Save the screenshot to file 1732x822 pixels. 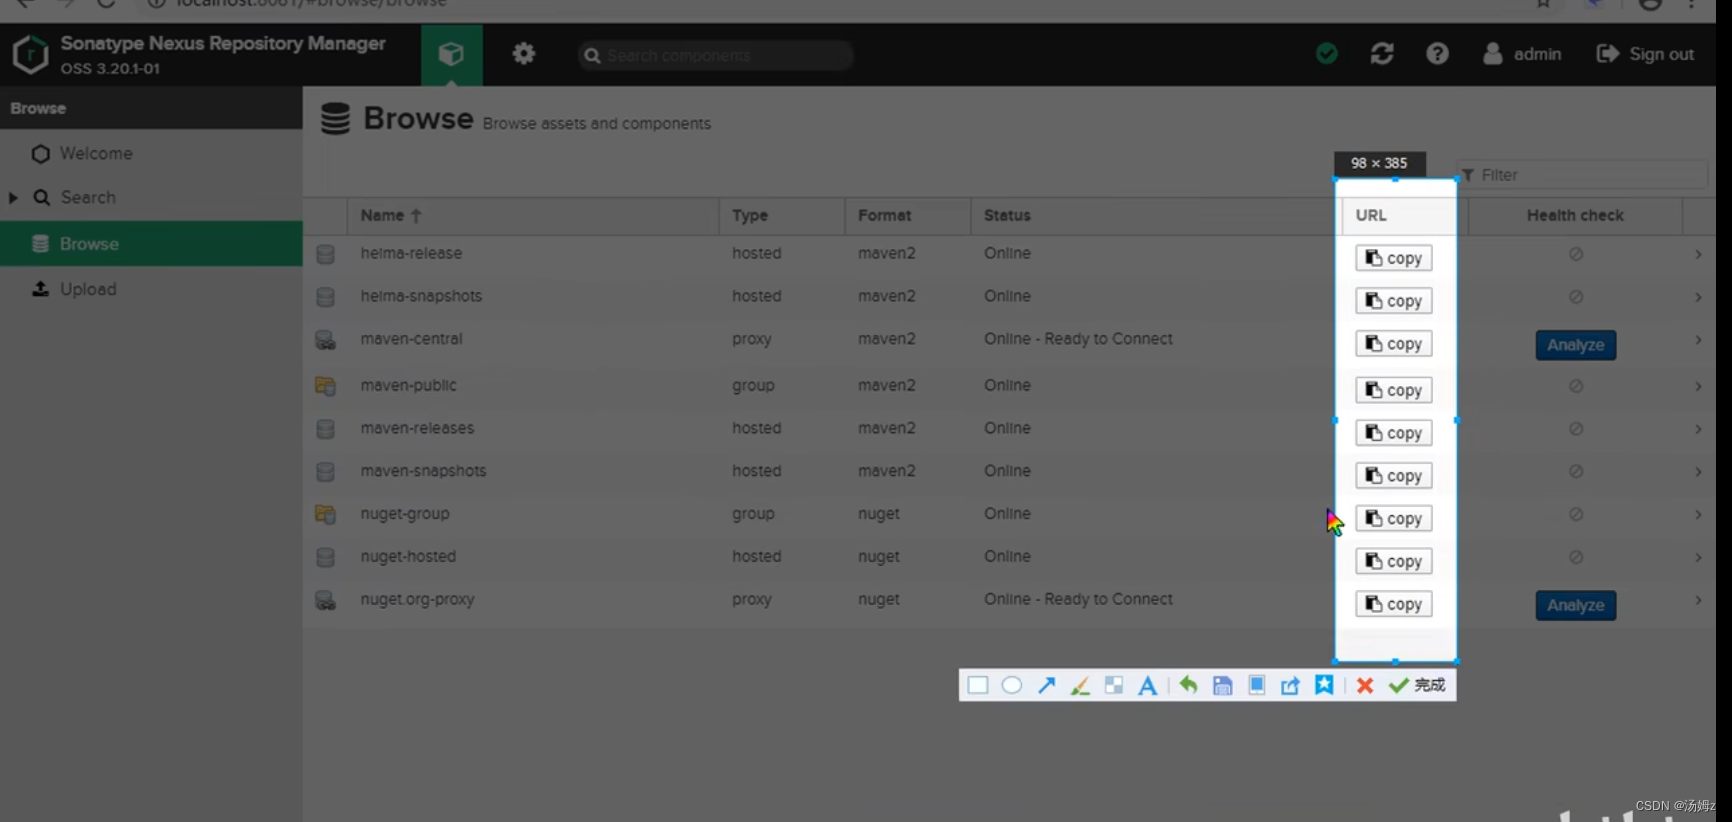[x=1222, y=685]
